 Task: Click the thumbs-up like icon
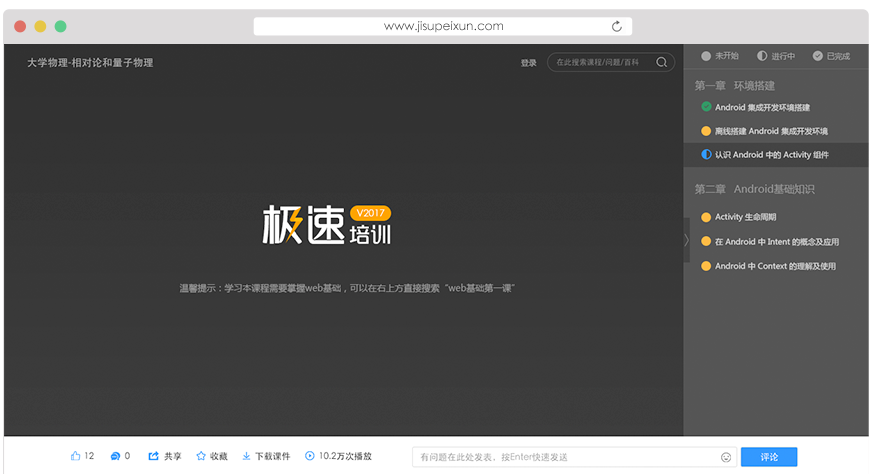click(x=76, y=456)
